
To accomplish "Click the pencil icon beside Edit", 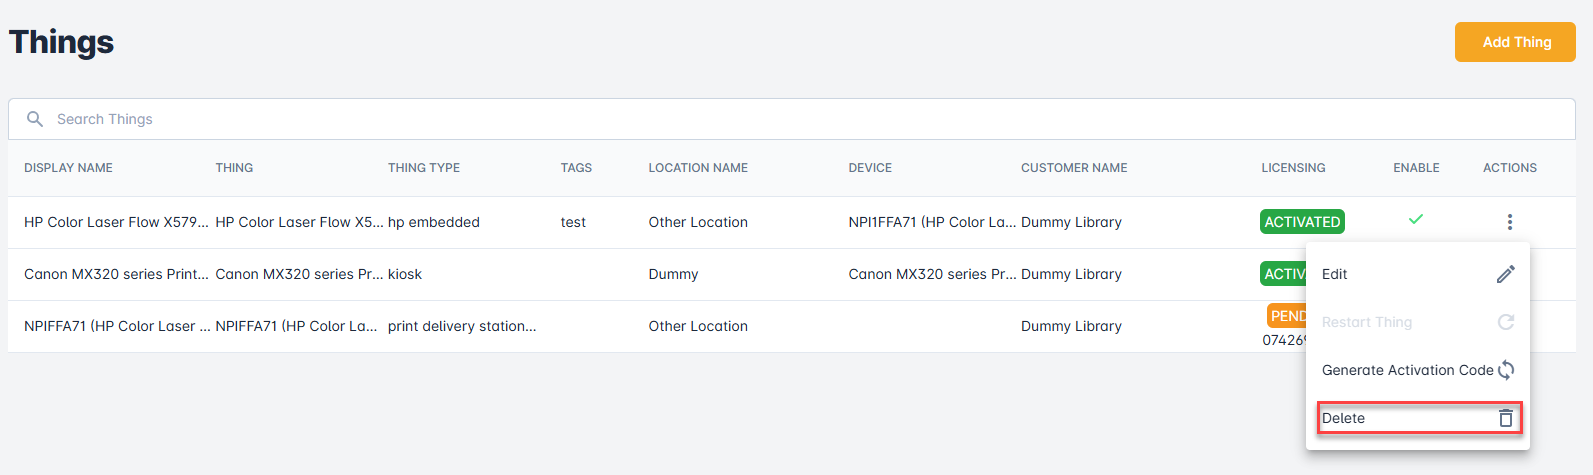I will [x=1505, y=274].
